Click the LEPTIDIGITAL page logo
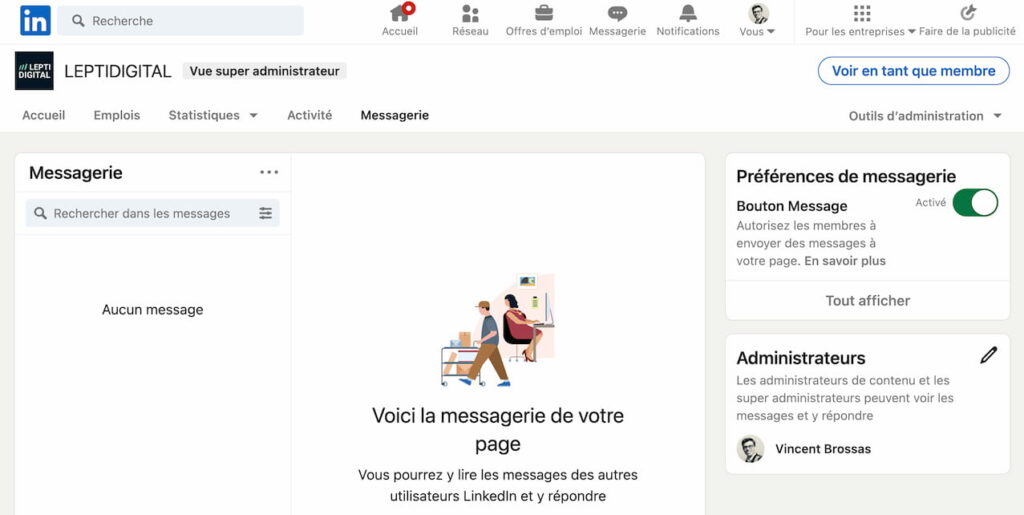 [x=34, y=70]
